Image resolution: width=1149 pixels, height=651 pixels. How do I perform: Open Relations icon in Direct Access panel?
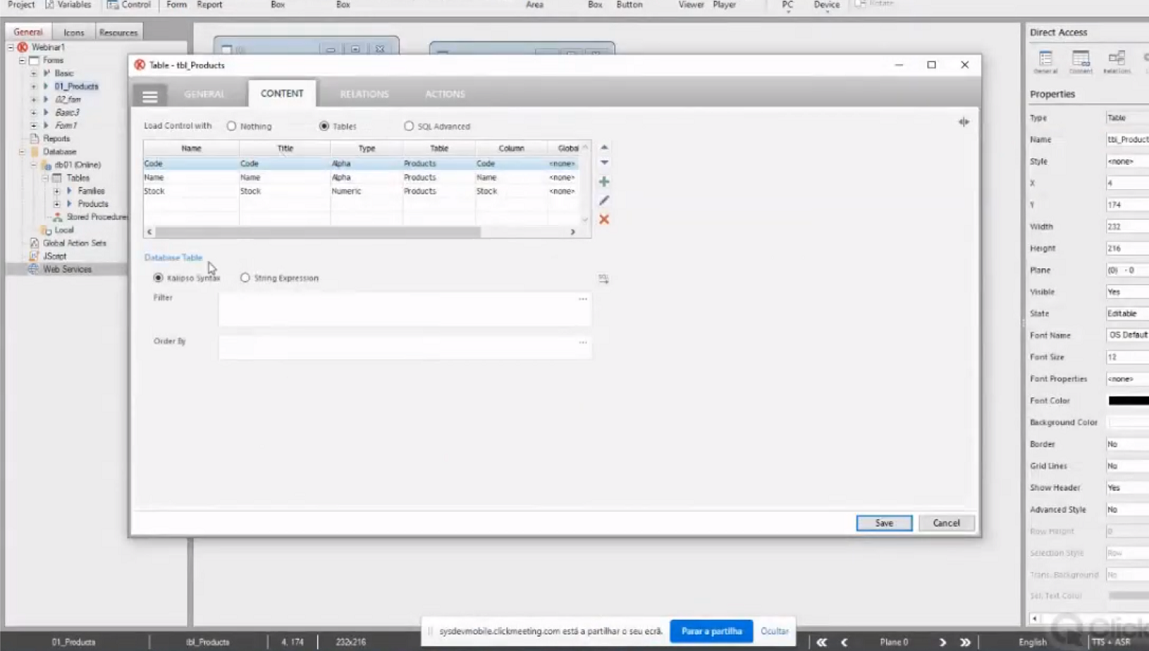[x=1116, y=61]
